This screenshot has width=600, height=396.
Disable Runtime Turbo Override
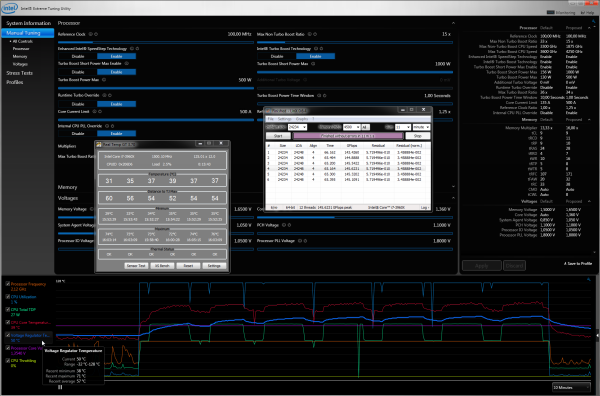pyautogui.click(x=78, y=104)
